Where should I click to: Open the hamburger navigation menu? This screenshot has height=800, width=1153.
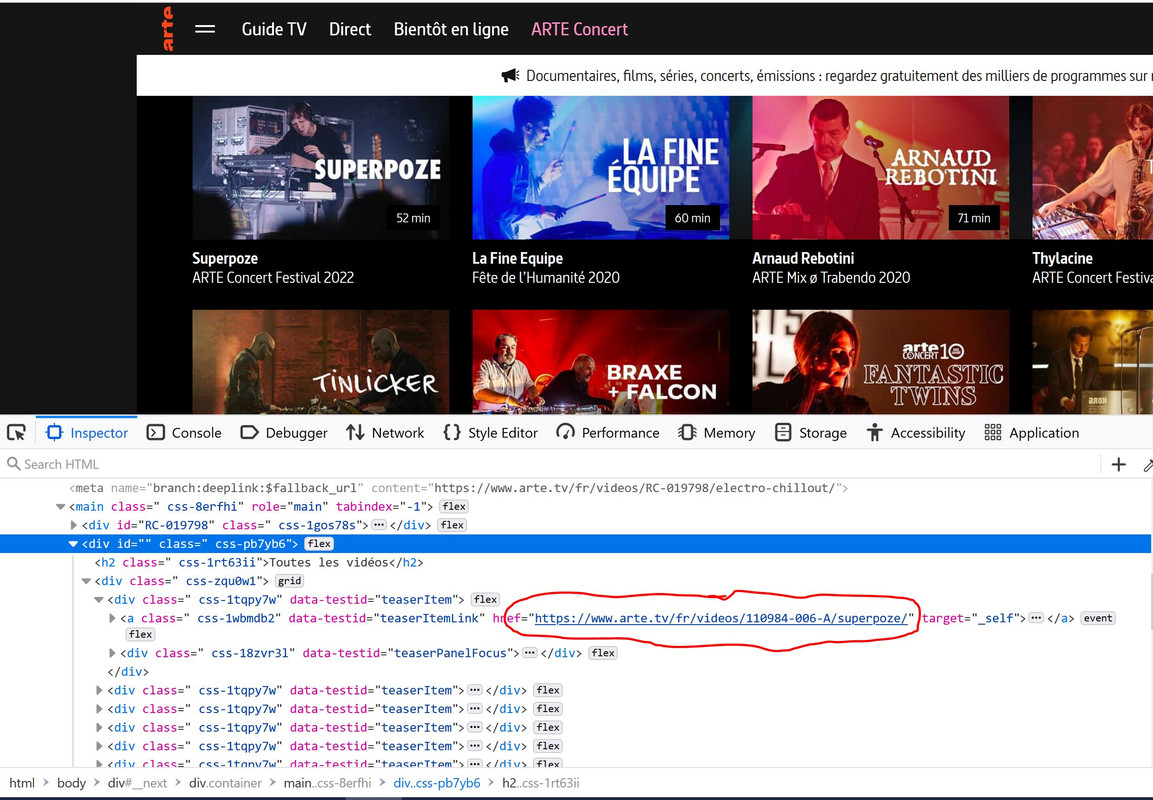click(x=205, y=29)
